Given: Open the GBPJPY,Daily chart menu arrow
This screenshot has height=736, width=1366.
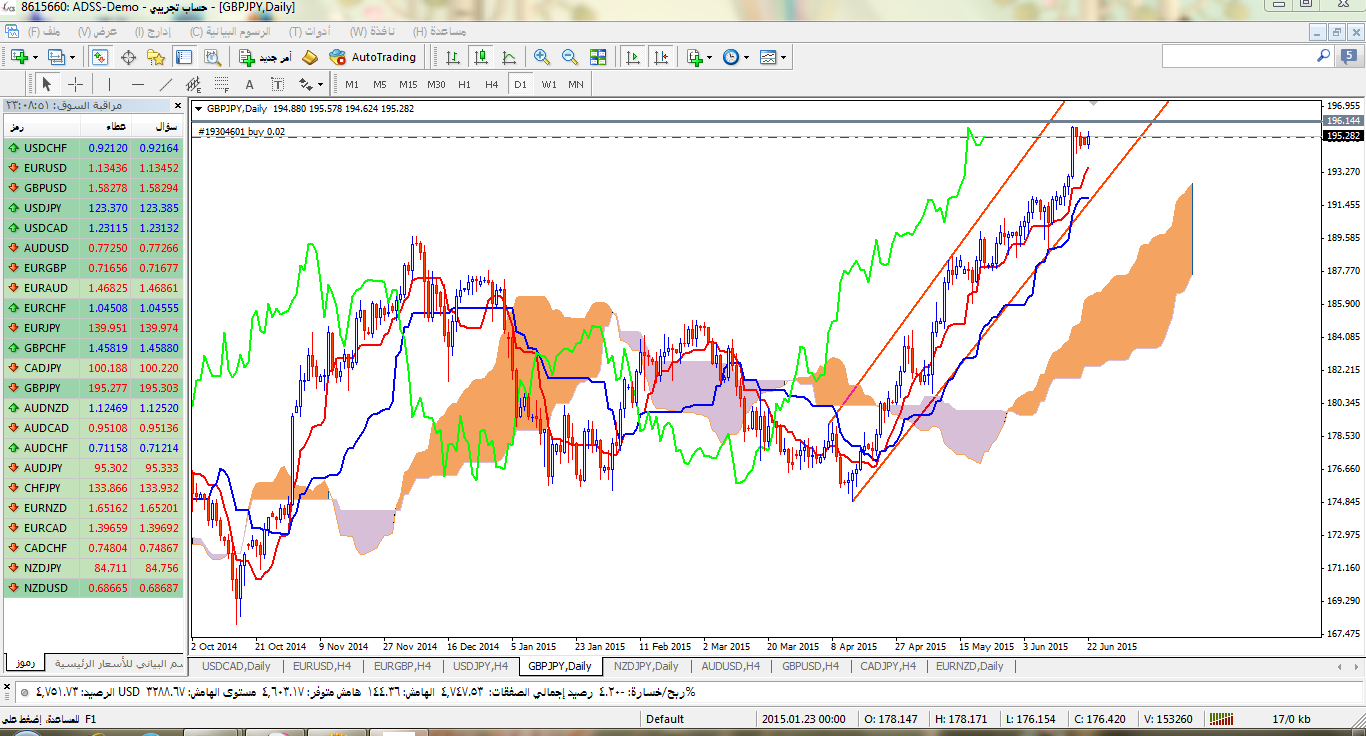Looking at the screenshot, I should click(198, 108).
